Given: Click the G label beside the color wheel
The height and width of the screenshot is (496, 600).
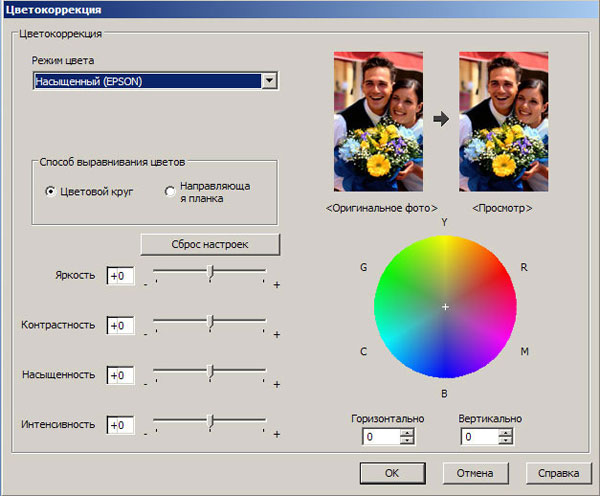Looking at the screenshot, I should pyautogui.click(x=364, y=267).
